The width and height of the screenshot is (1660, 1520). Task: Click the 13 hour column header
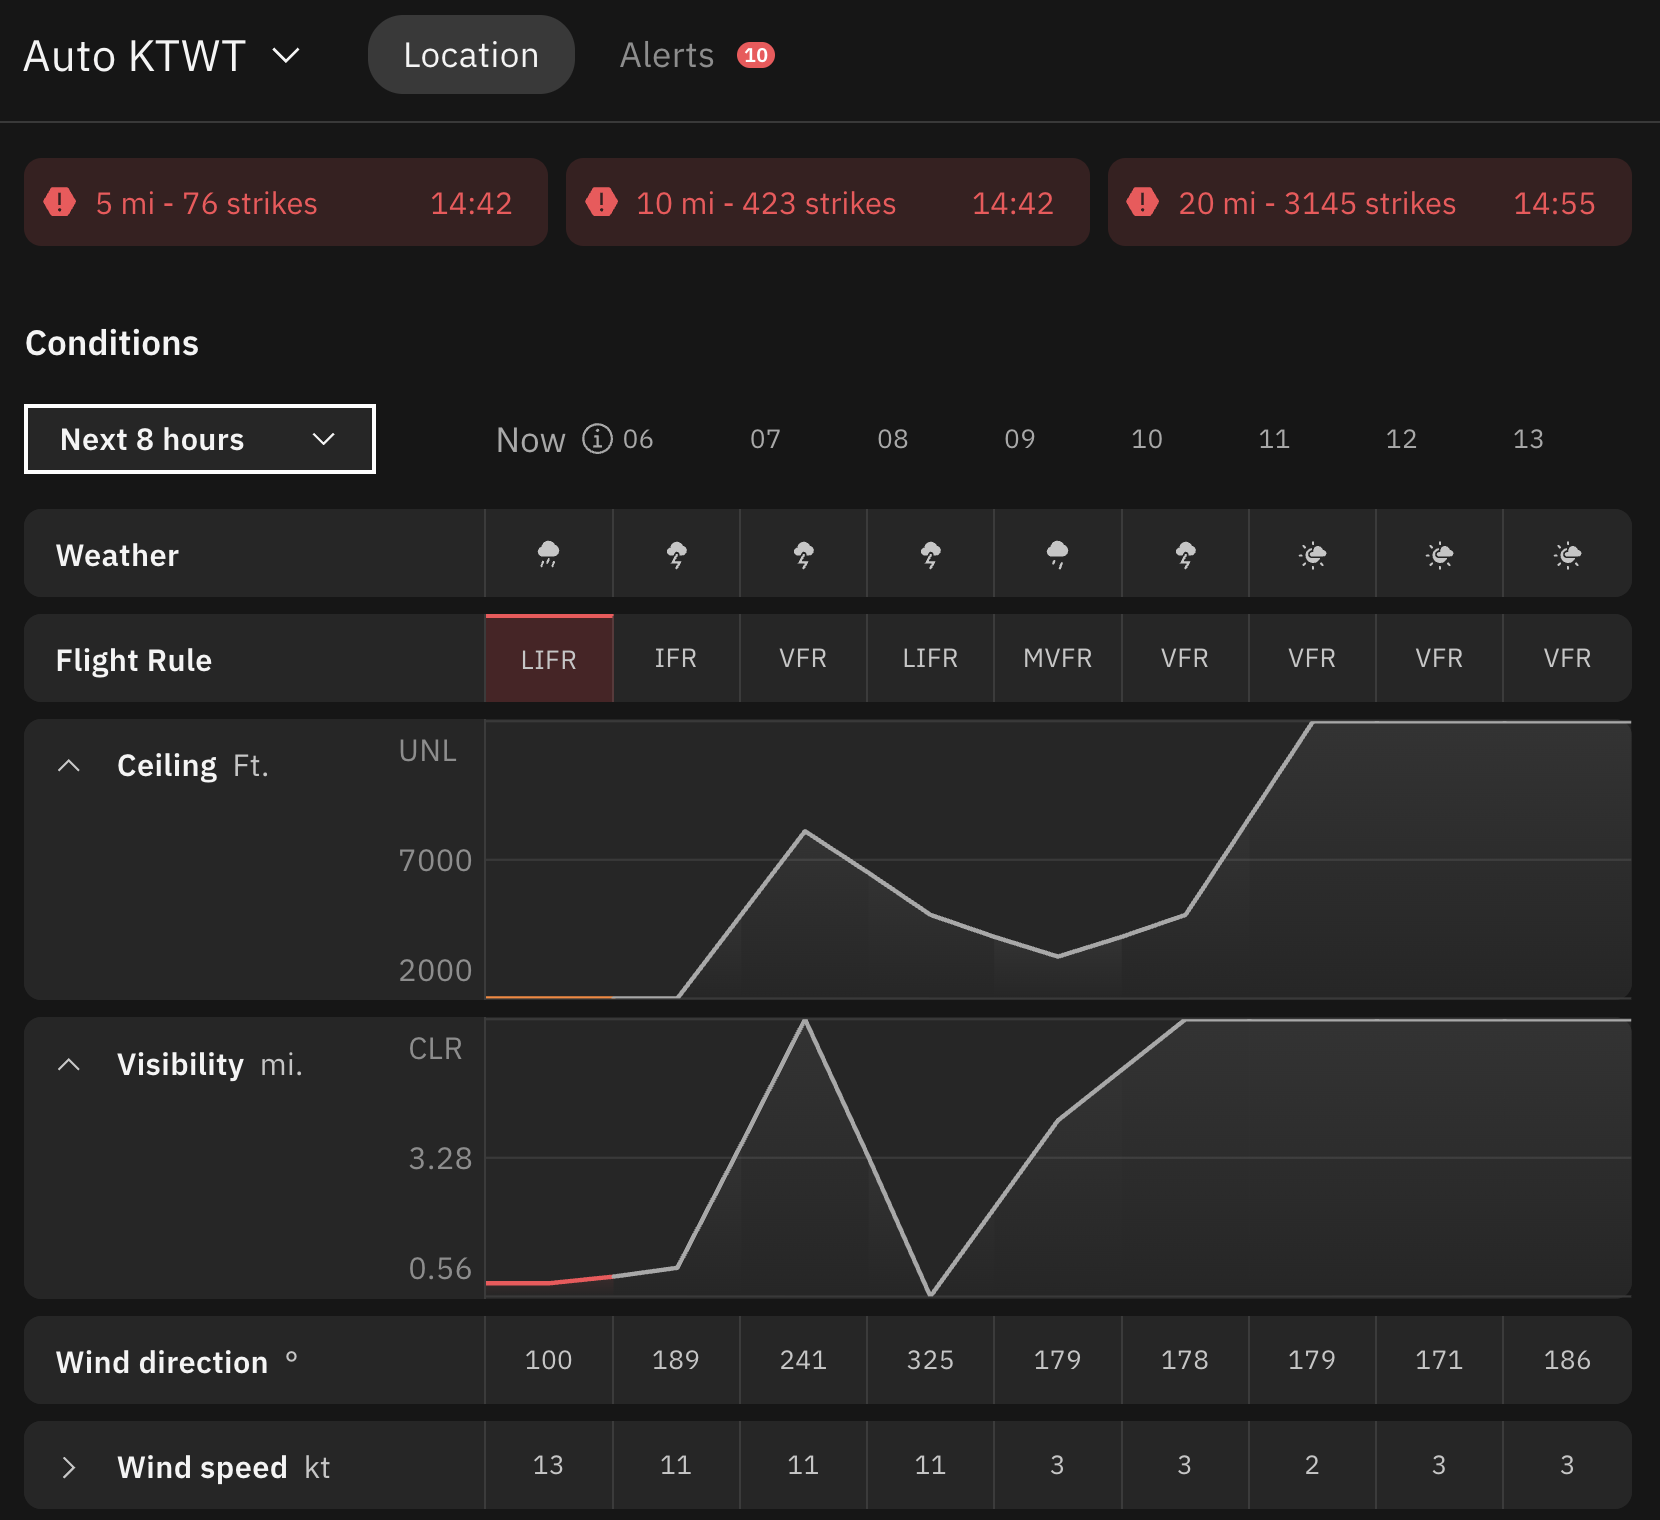click(x=1528, y=439)
